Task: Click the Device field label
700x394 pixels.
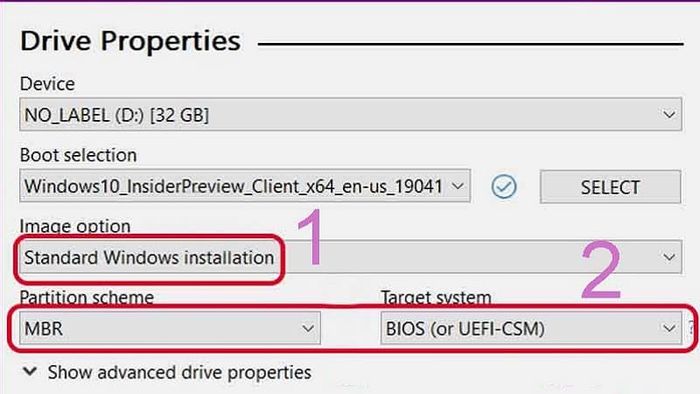Action: pos(47,84)
